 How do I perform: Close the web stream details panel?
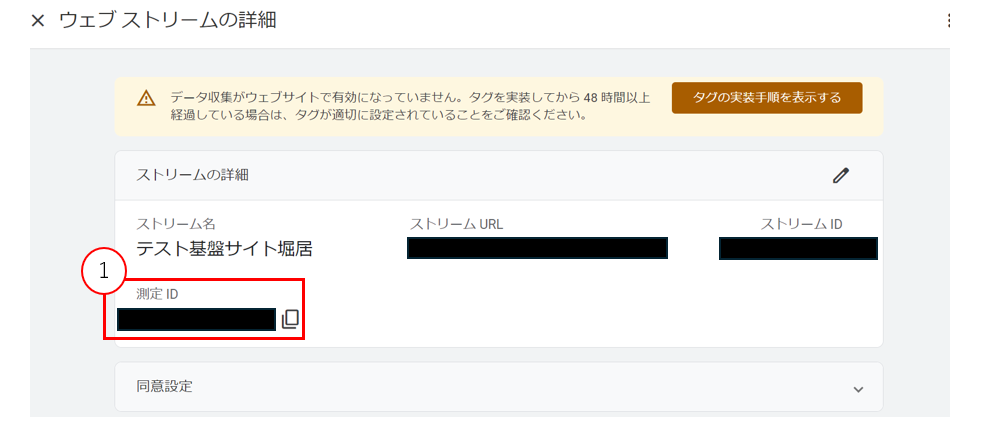click(x=38, y=21)
